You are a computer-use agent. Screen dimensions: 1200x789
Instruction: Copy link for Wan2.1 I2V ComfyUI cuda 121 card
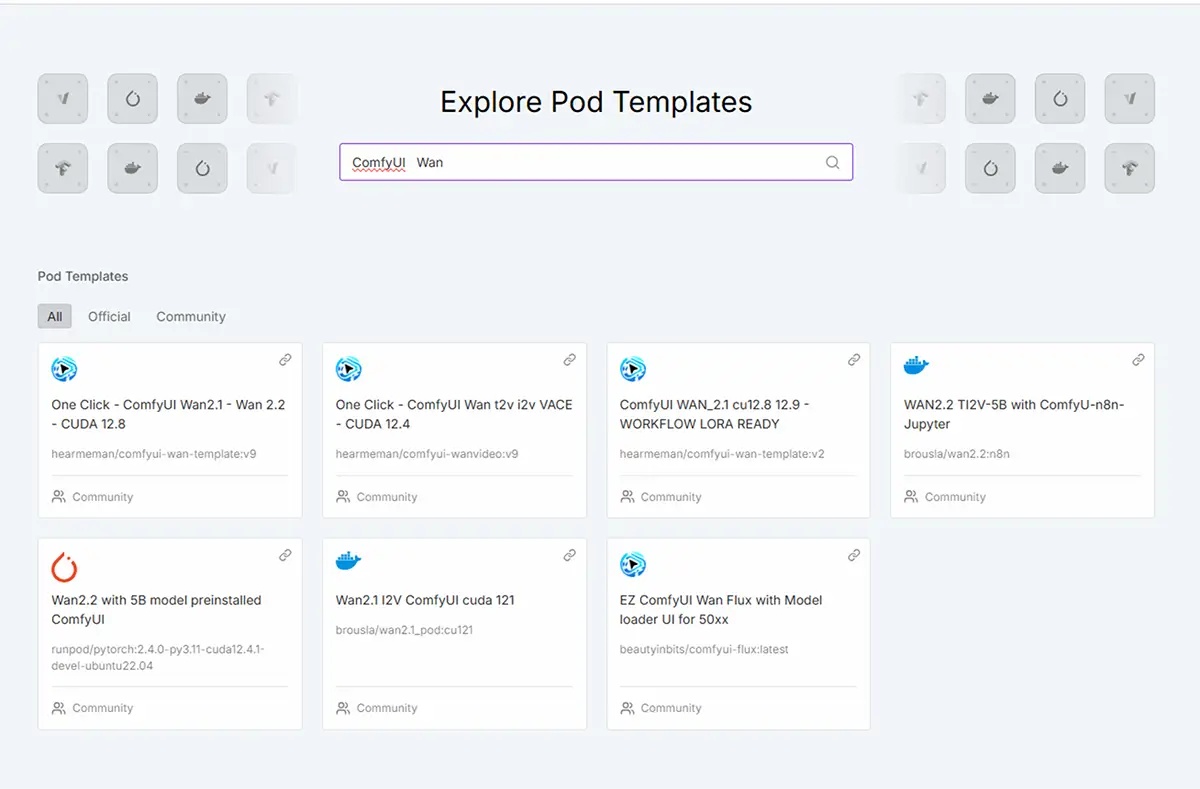[570, 555]
